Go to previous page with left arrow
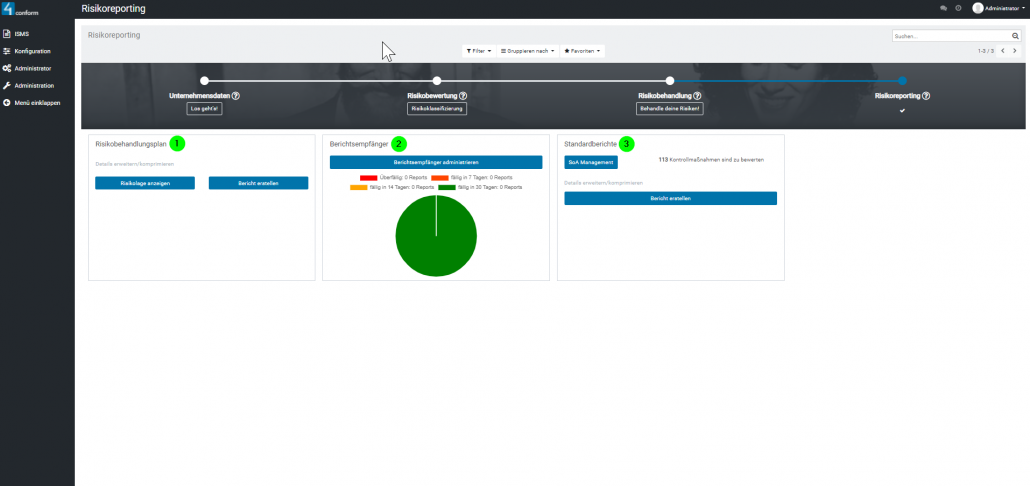The image size is (1030, 486). point(1003,50)
